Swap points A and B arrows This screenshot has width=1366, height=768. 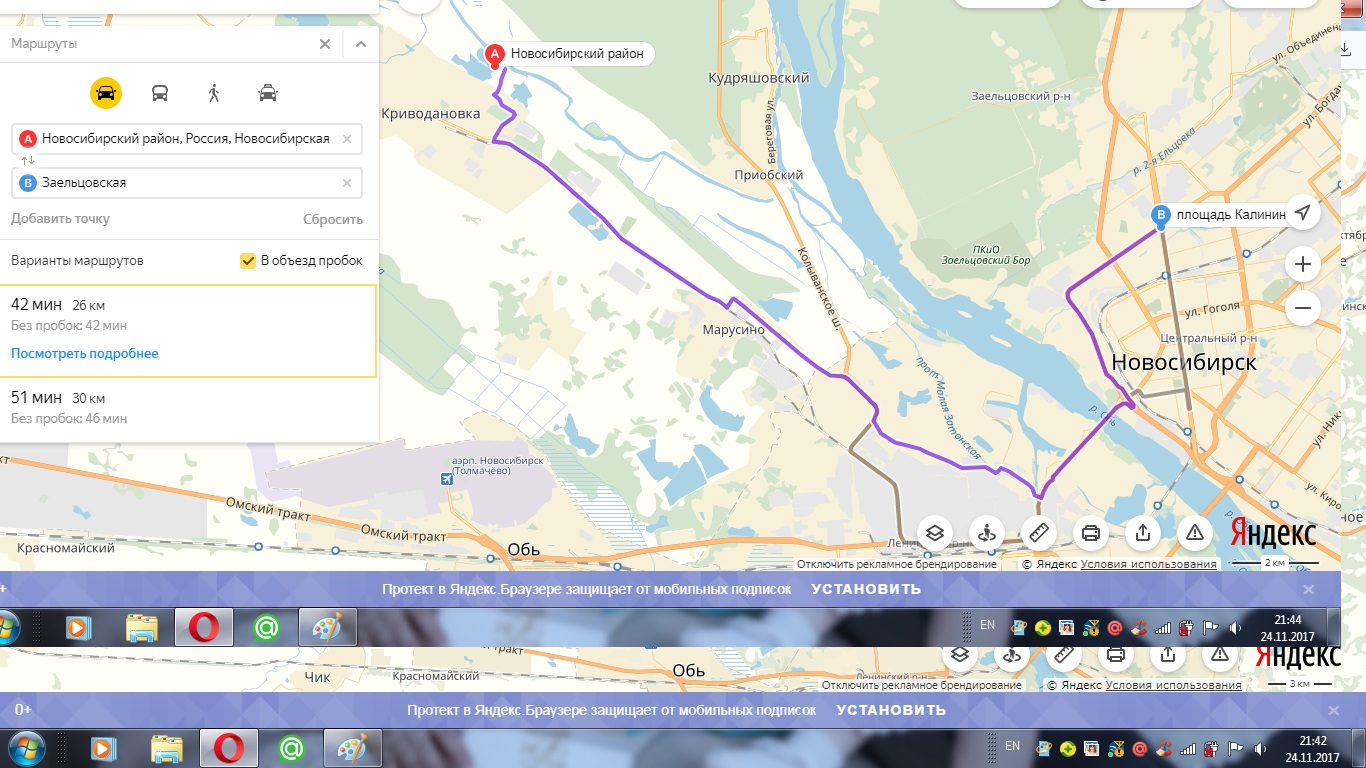27,161
